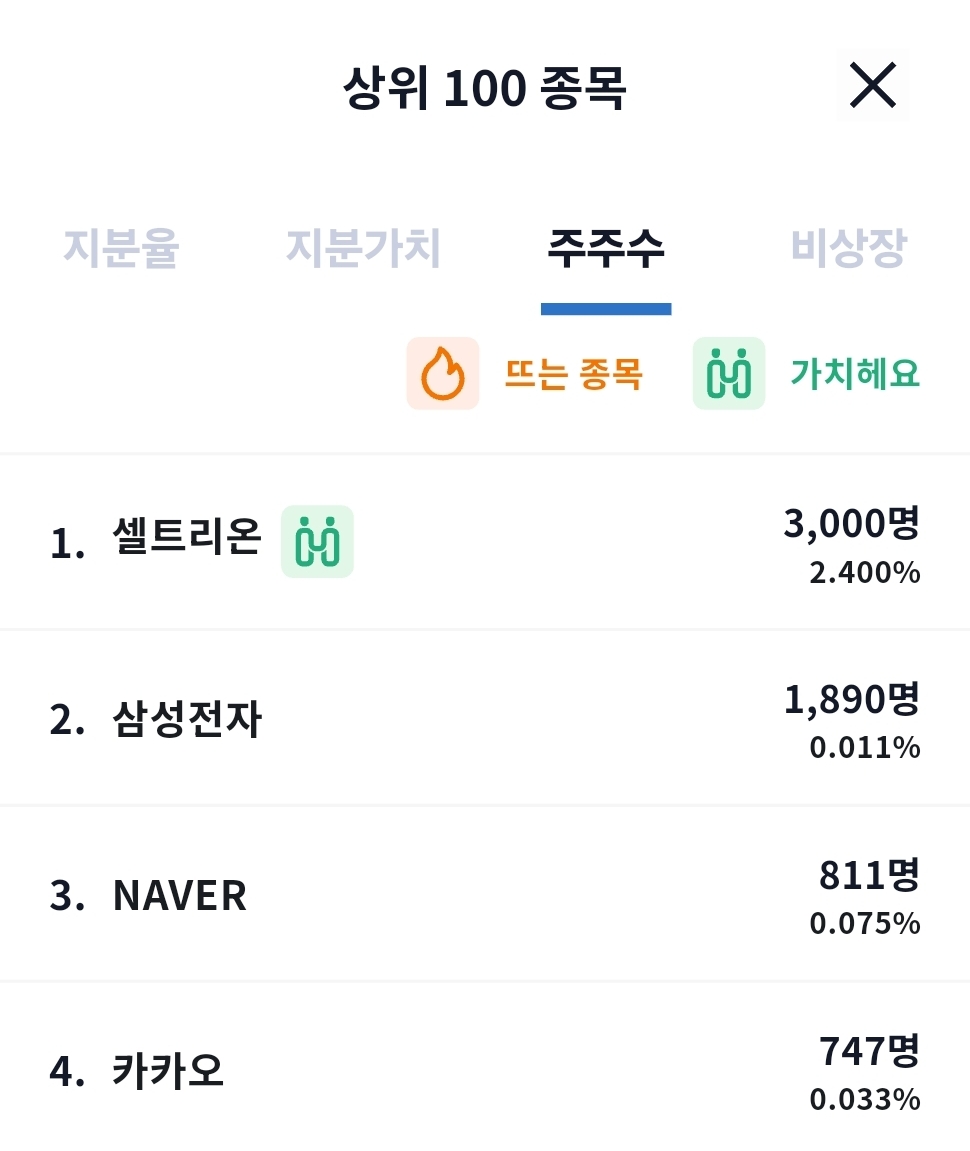Tap the flame icon for 뜨는 종목
Image resolution: width=970 pixels, height=1151 pixels.
click(443, 373)
